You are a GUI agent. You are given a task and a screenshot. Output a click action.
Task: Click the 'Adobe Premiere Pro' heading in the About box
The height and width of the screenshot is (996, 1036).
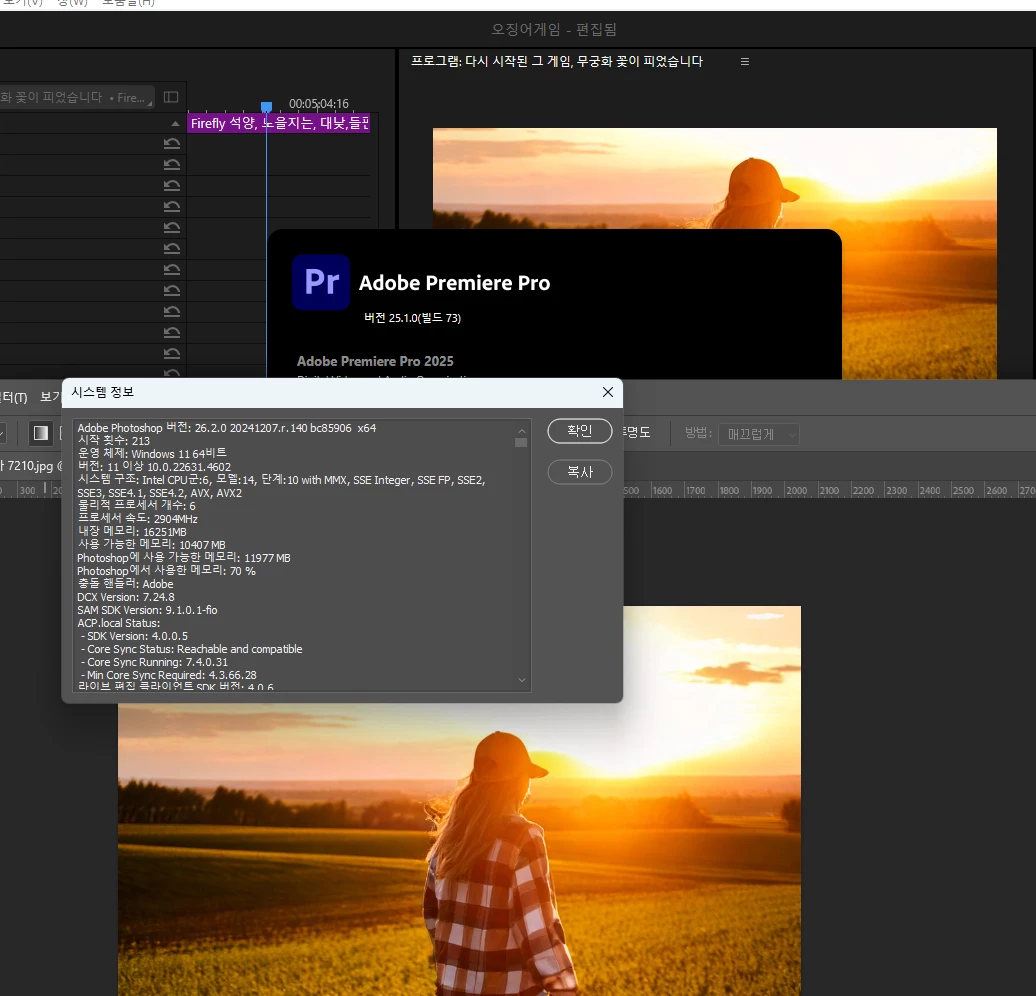[x=454, y=283]
